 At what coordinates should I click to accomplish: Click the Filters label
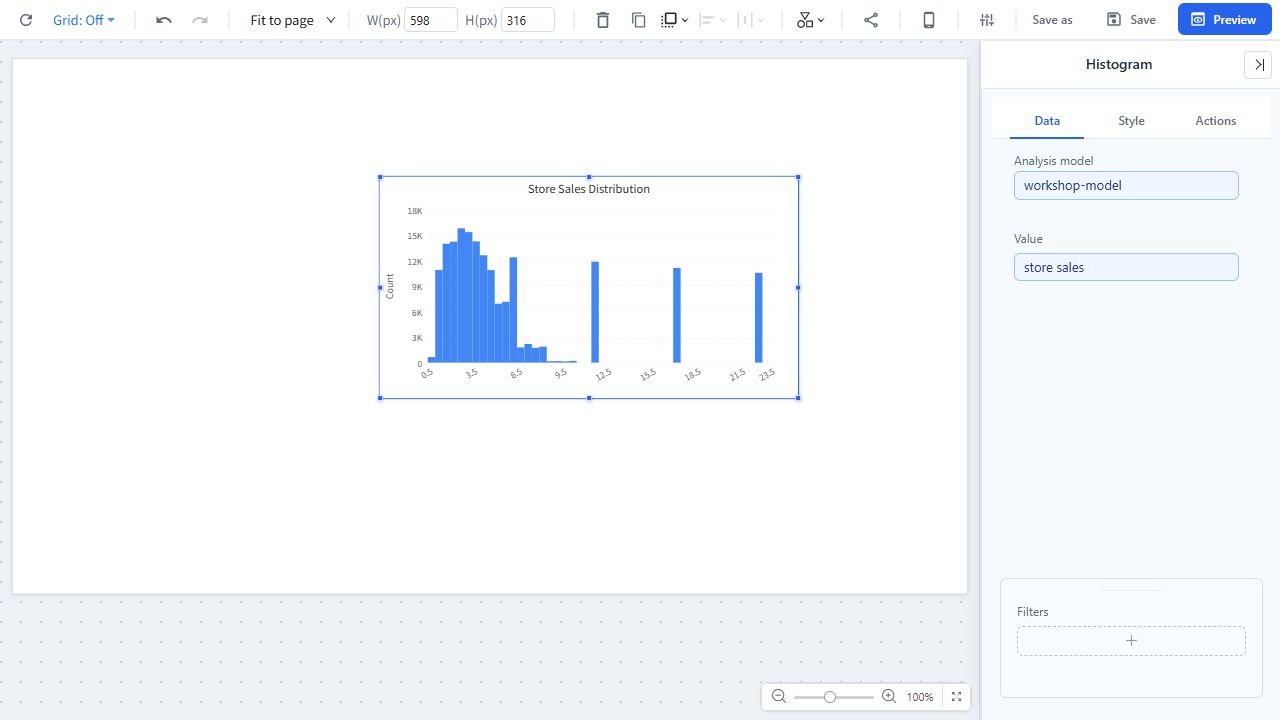coord(1032,612)
